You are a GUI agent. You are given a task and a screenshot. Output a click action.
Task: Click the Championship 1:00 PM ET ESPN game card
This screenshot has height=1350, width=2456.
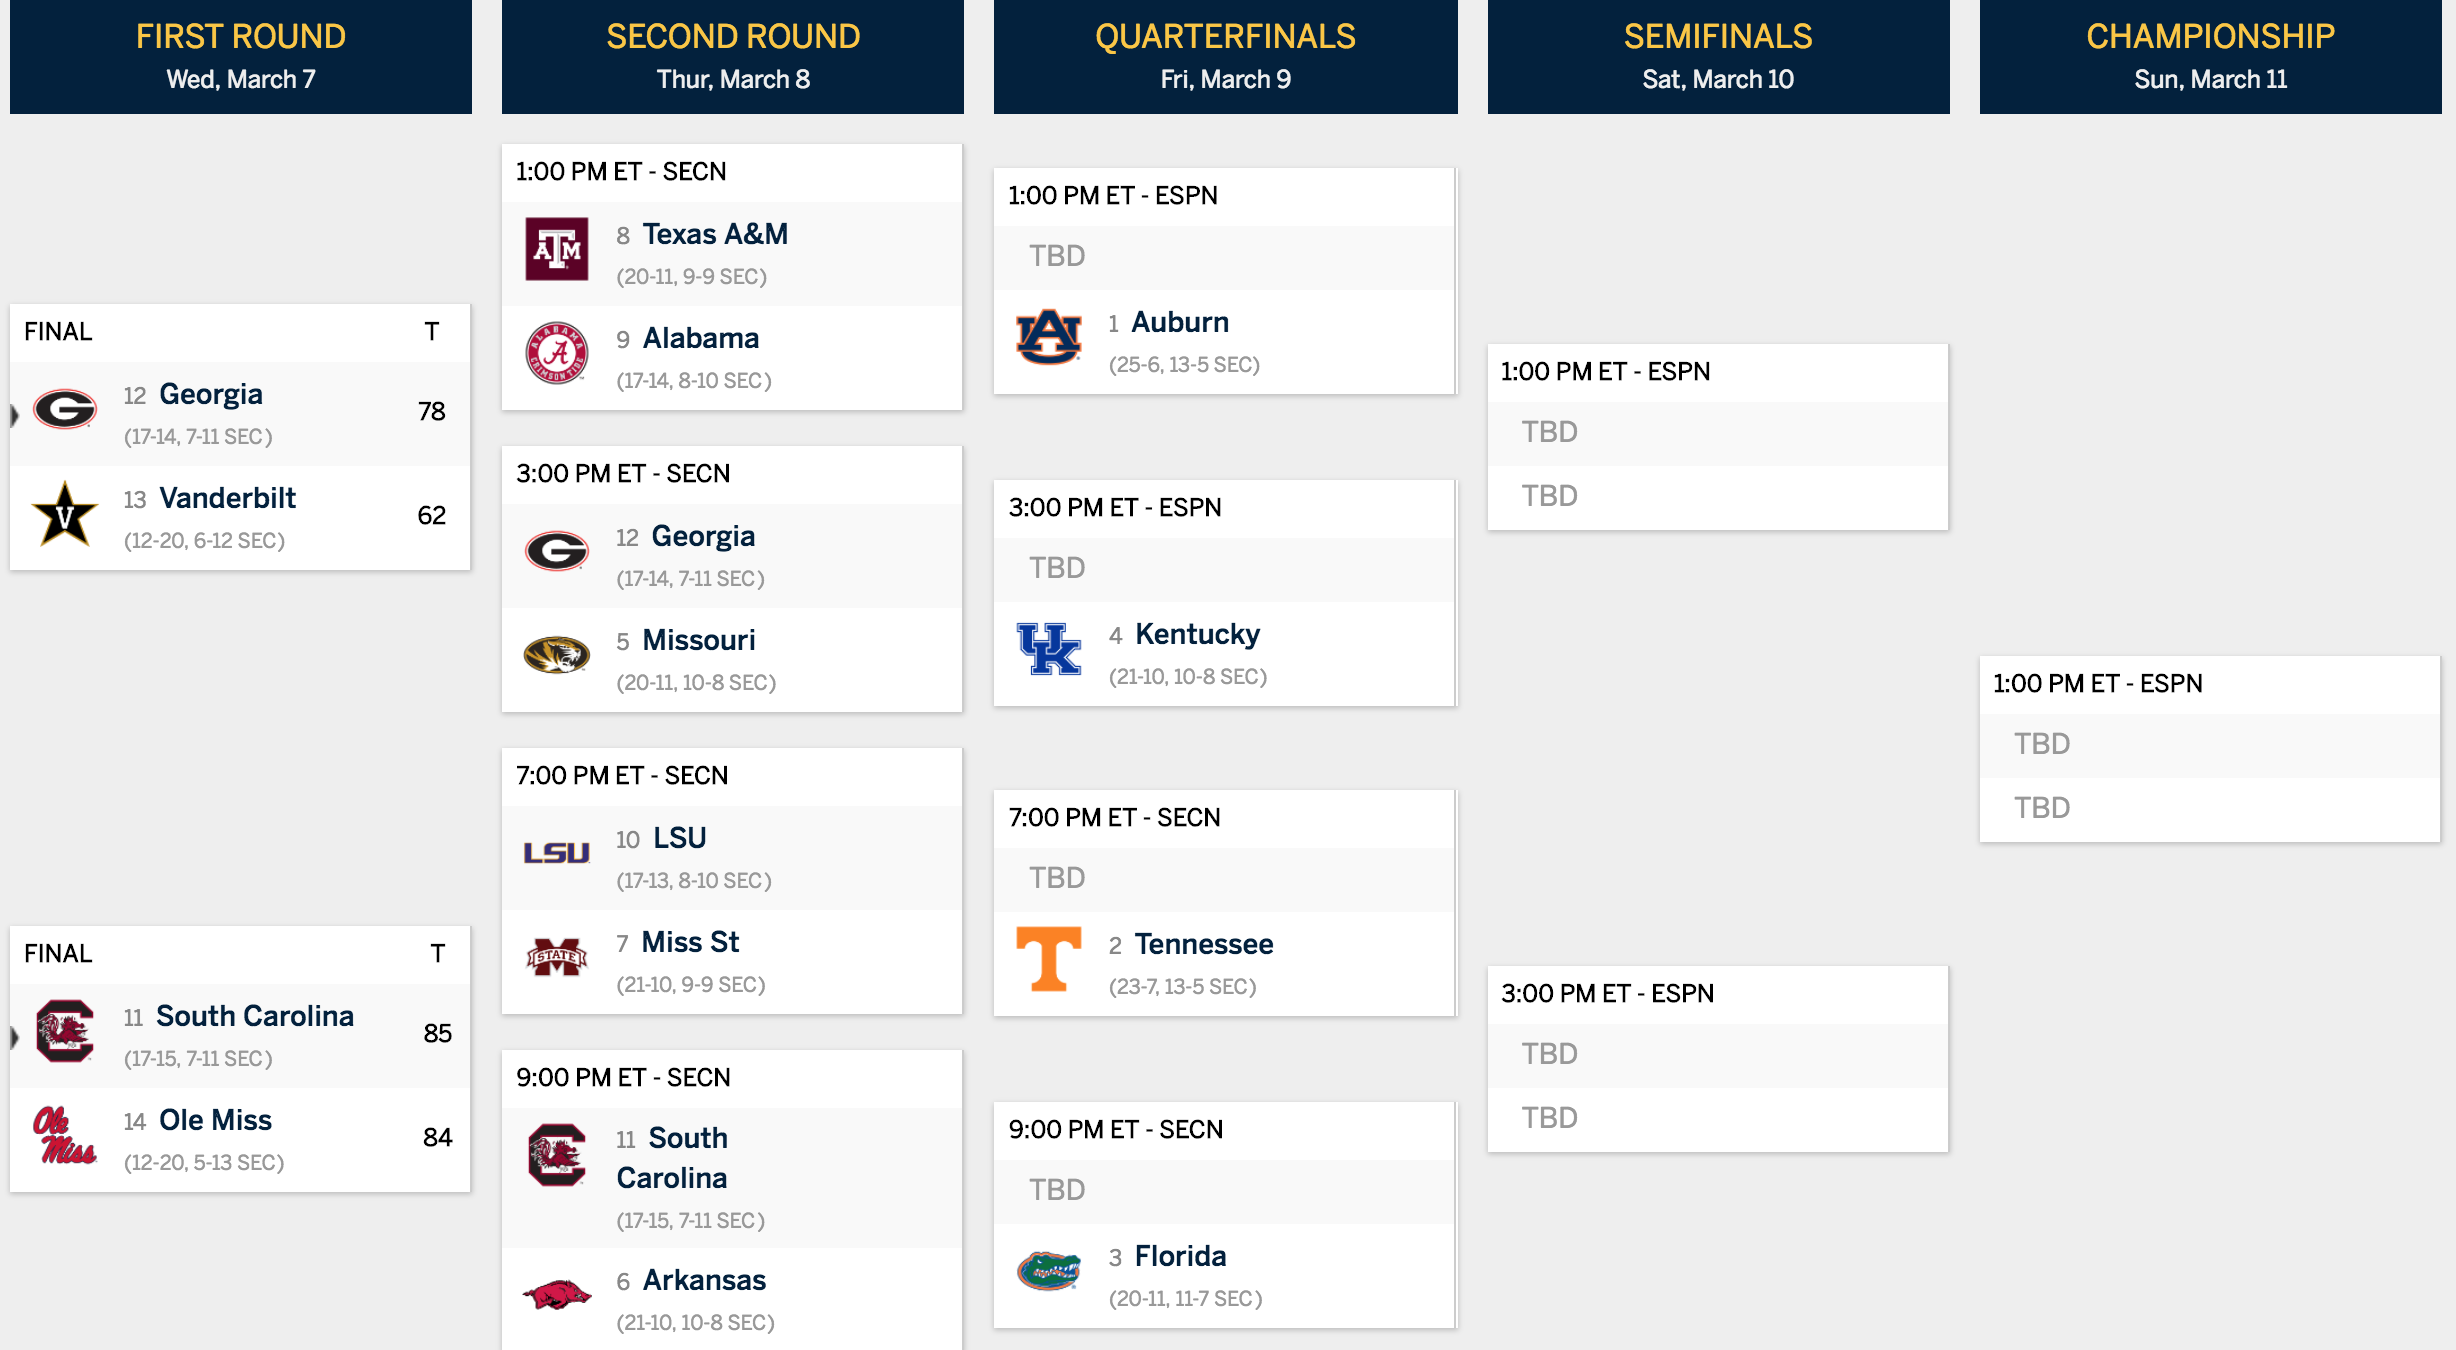[2210, 749]
